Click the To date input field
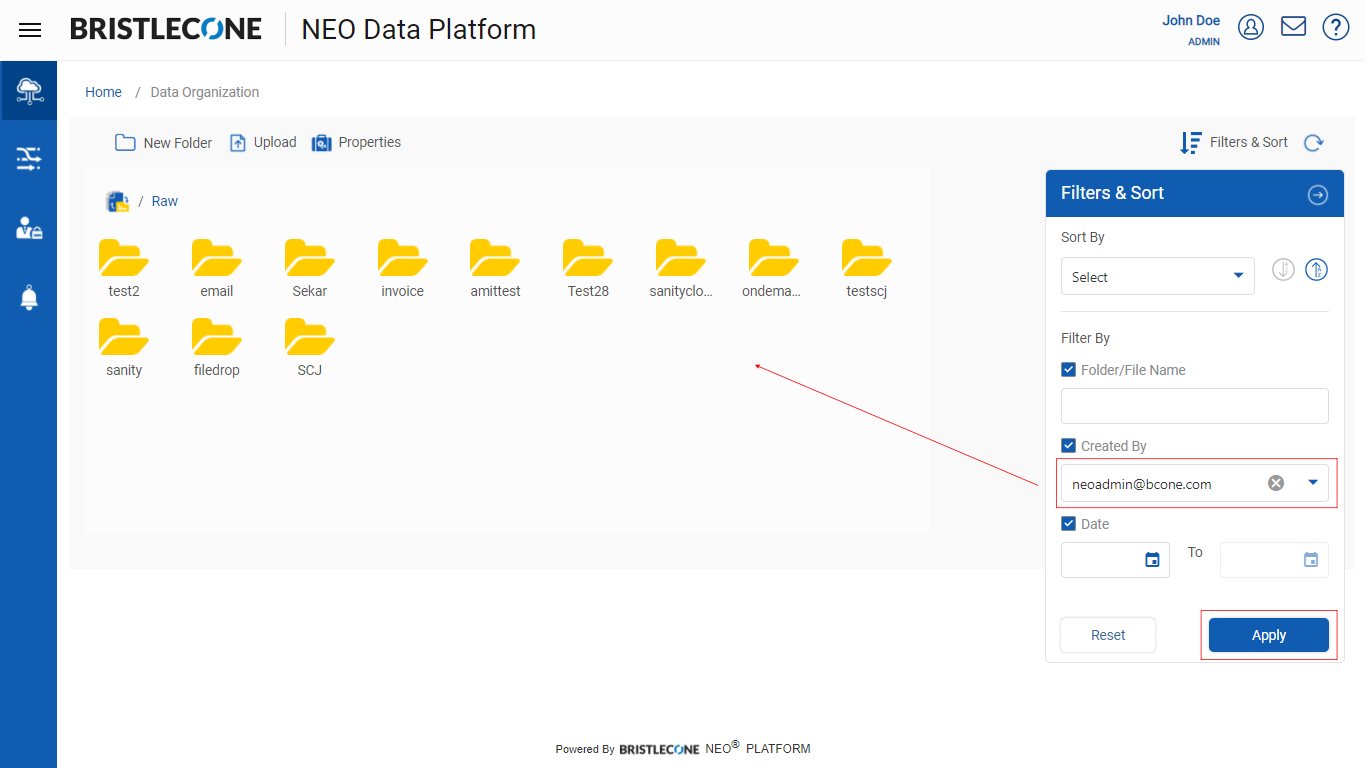Image resolution: width=1366 pixels, height=768 pixels. (1274, 560)
